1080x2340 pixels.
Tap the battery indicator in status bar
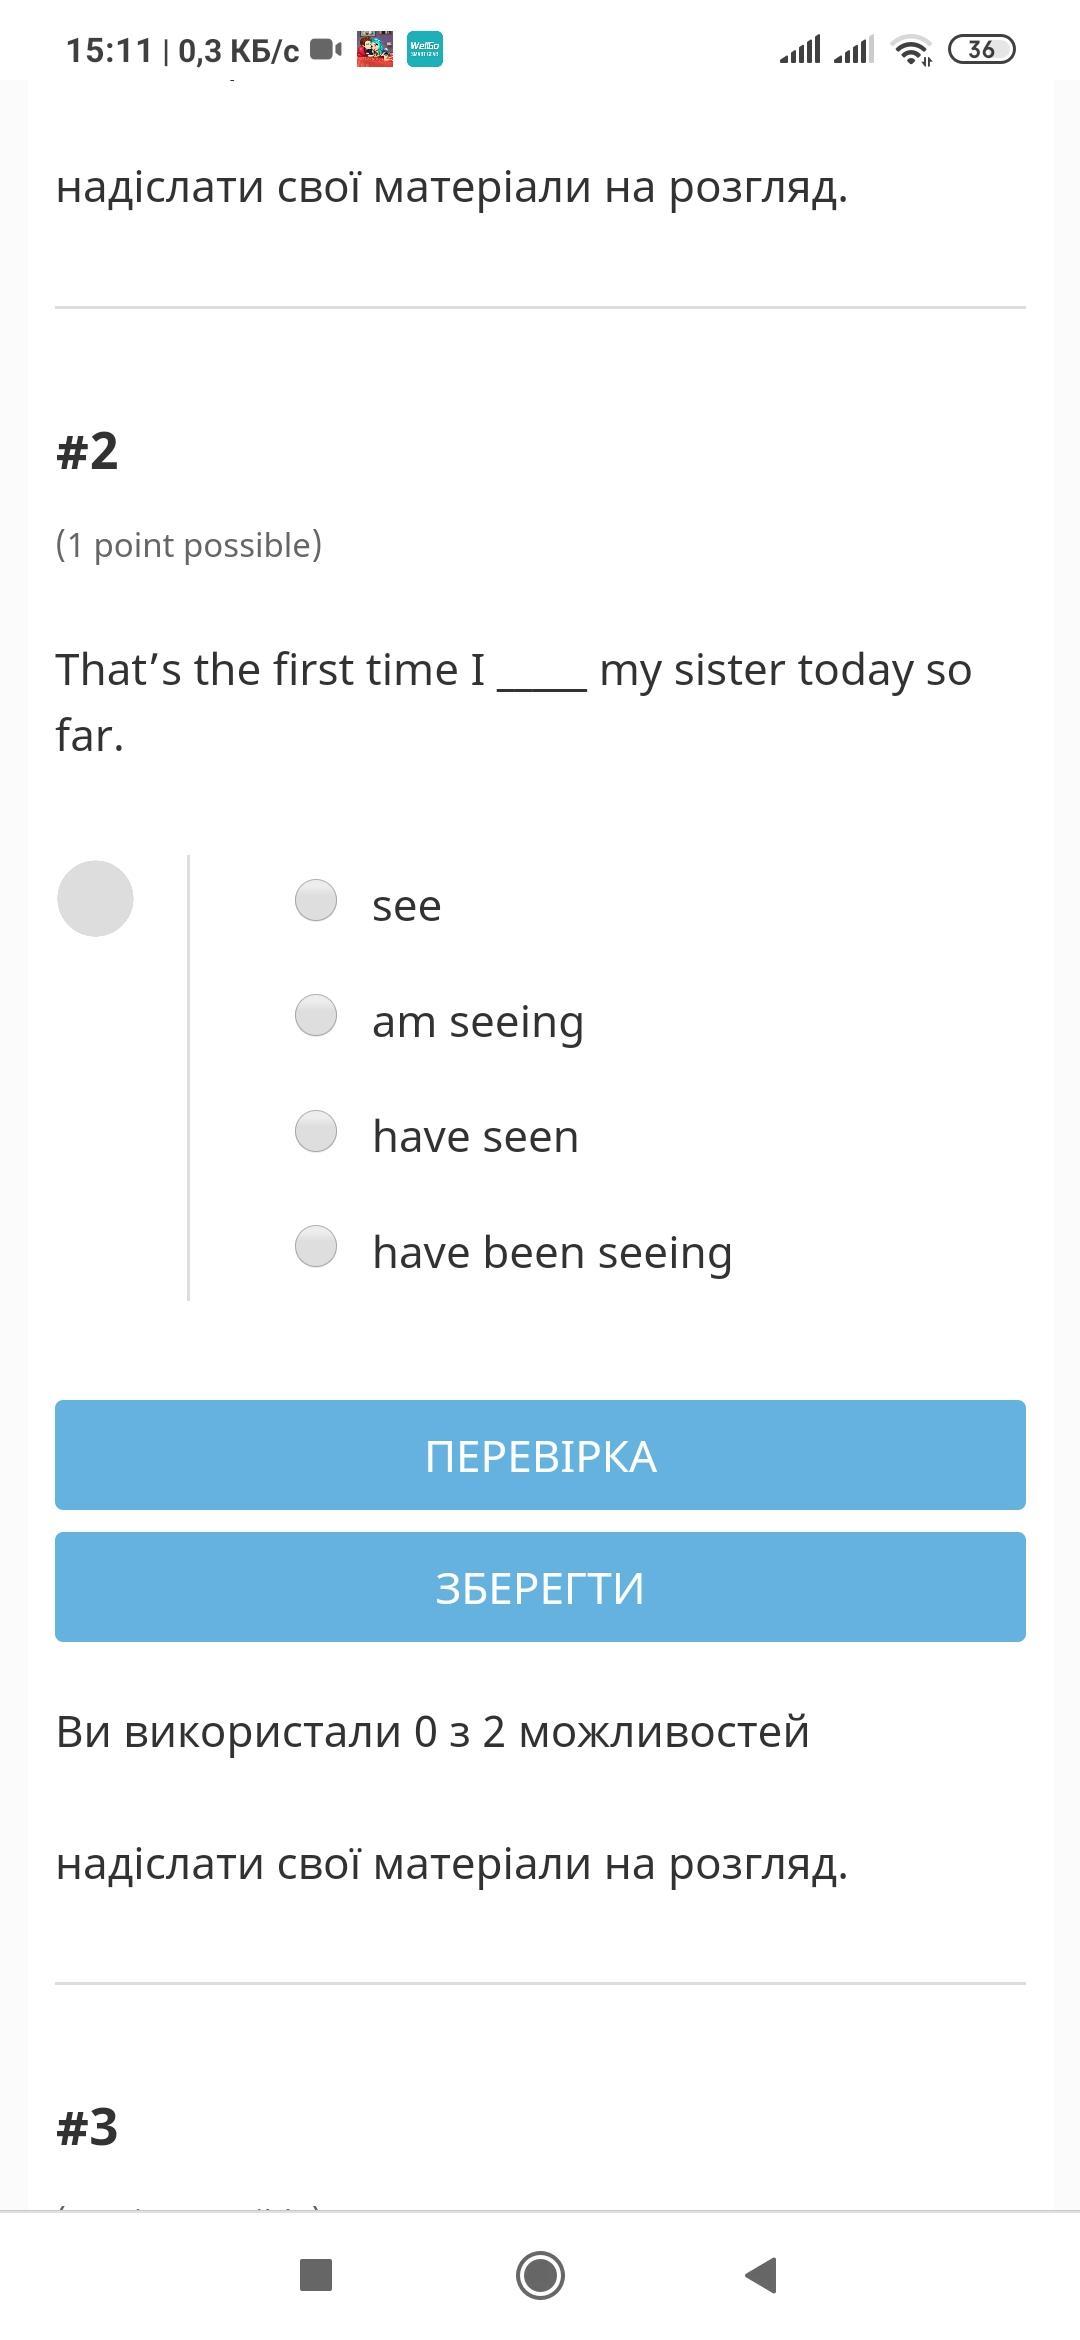coord(981,49)
